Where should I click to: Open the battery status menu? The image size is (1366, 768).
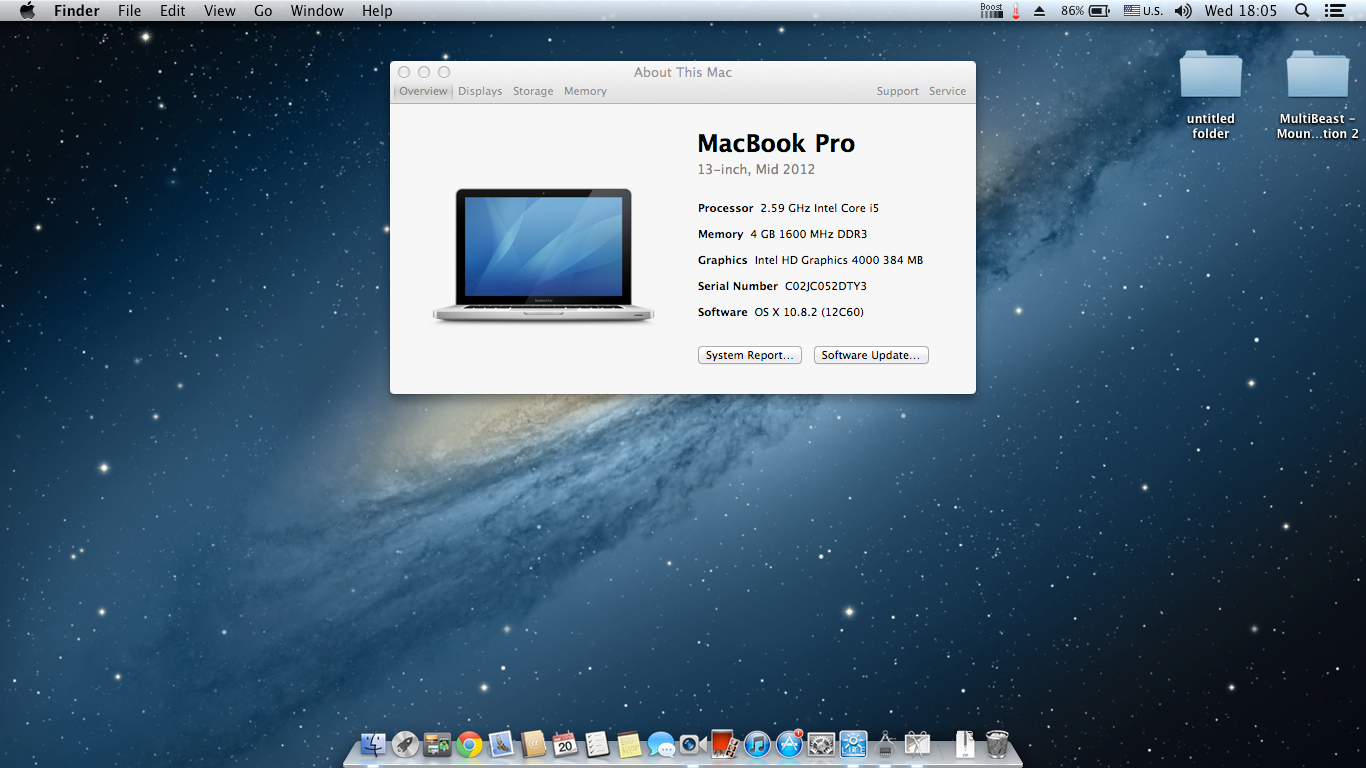[1086, 11]
